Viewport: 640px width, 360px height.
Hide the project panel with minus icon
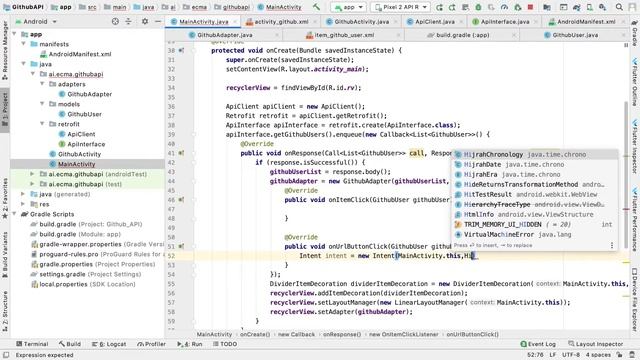(x=158, y=21)
